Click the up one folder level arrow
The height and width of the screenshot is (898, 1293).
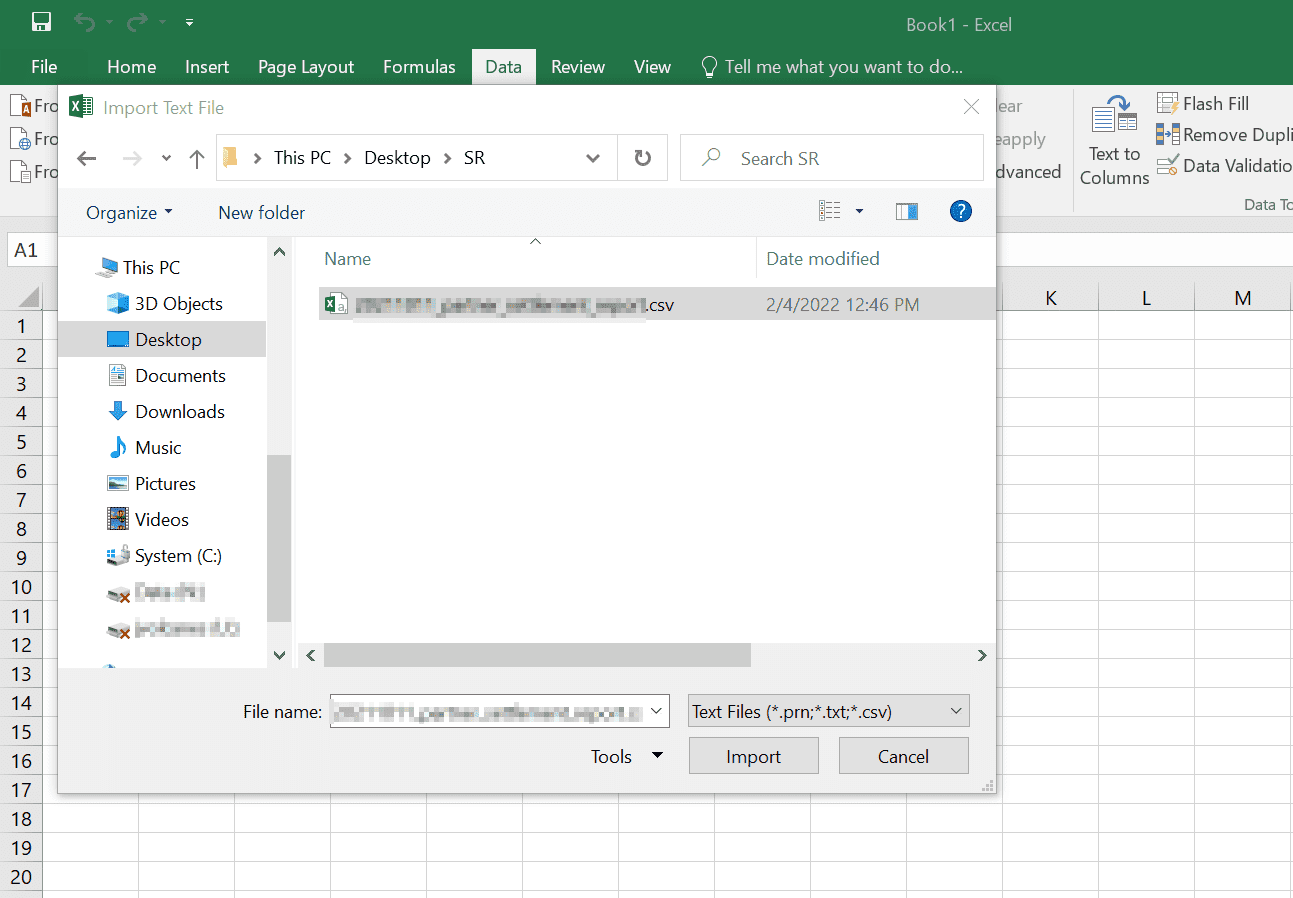196,157
